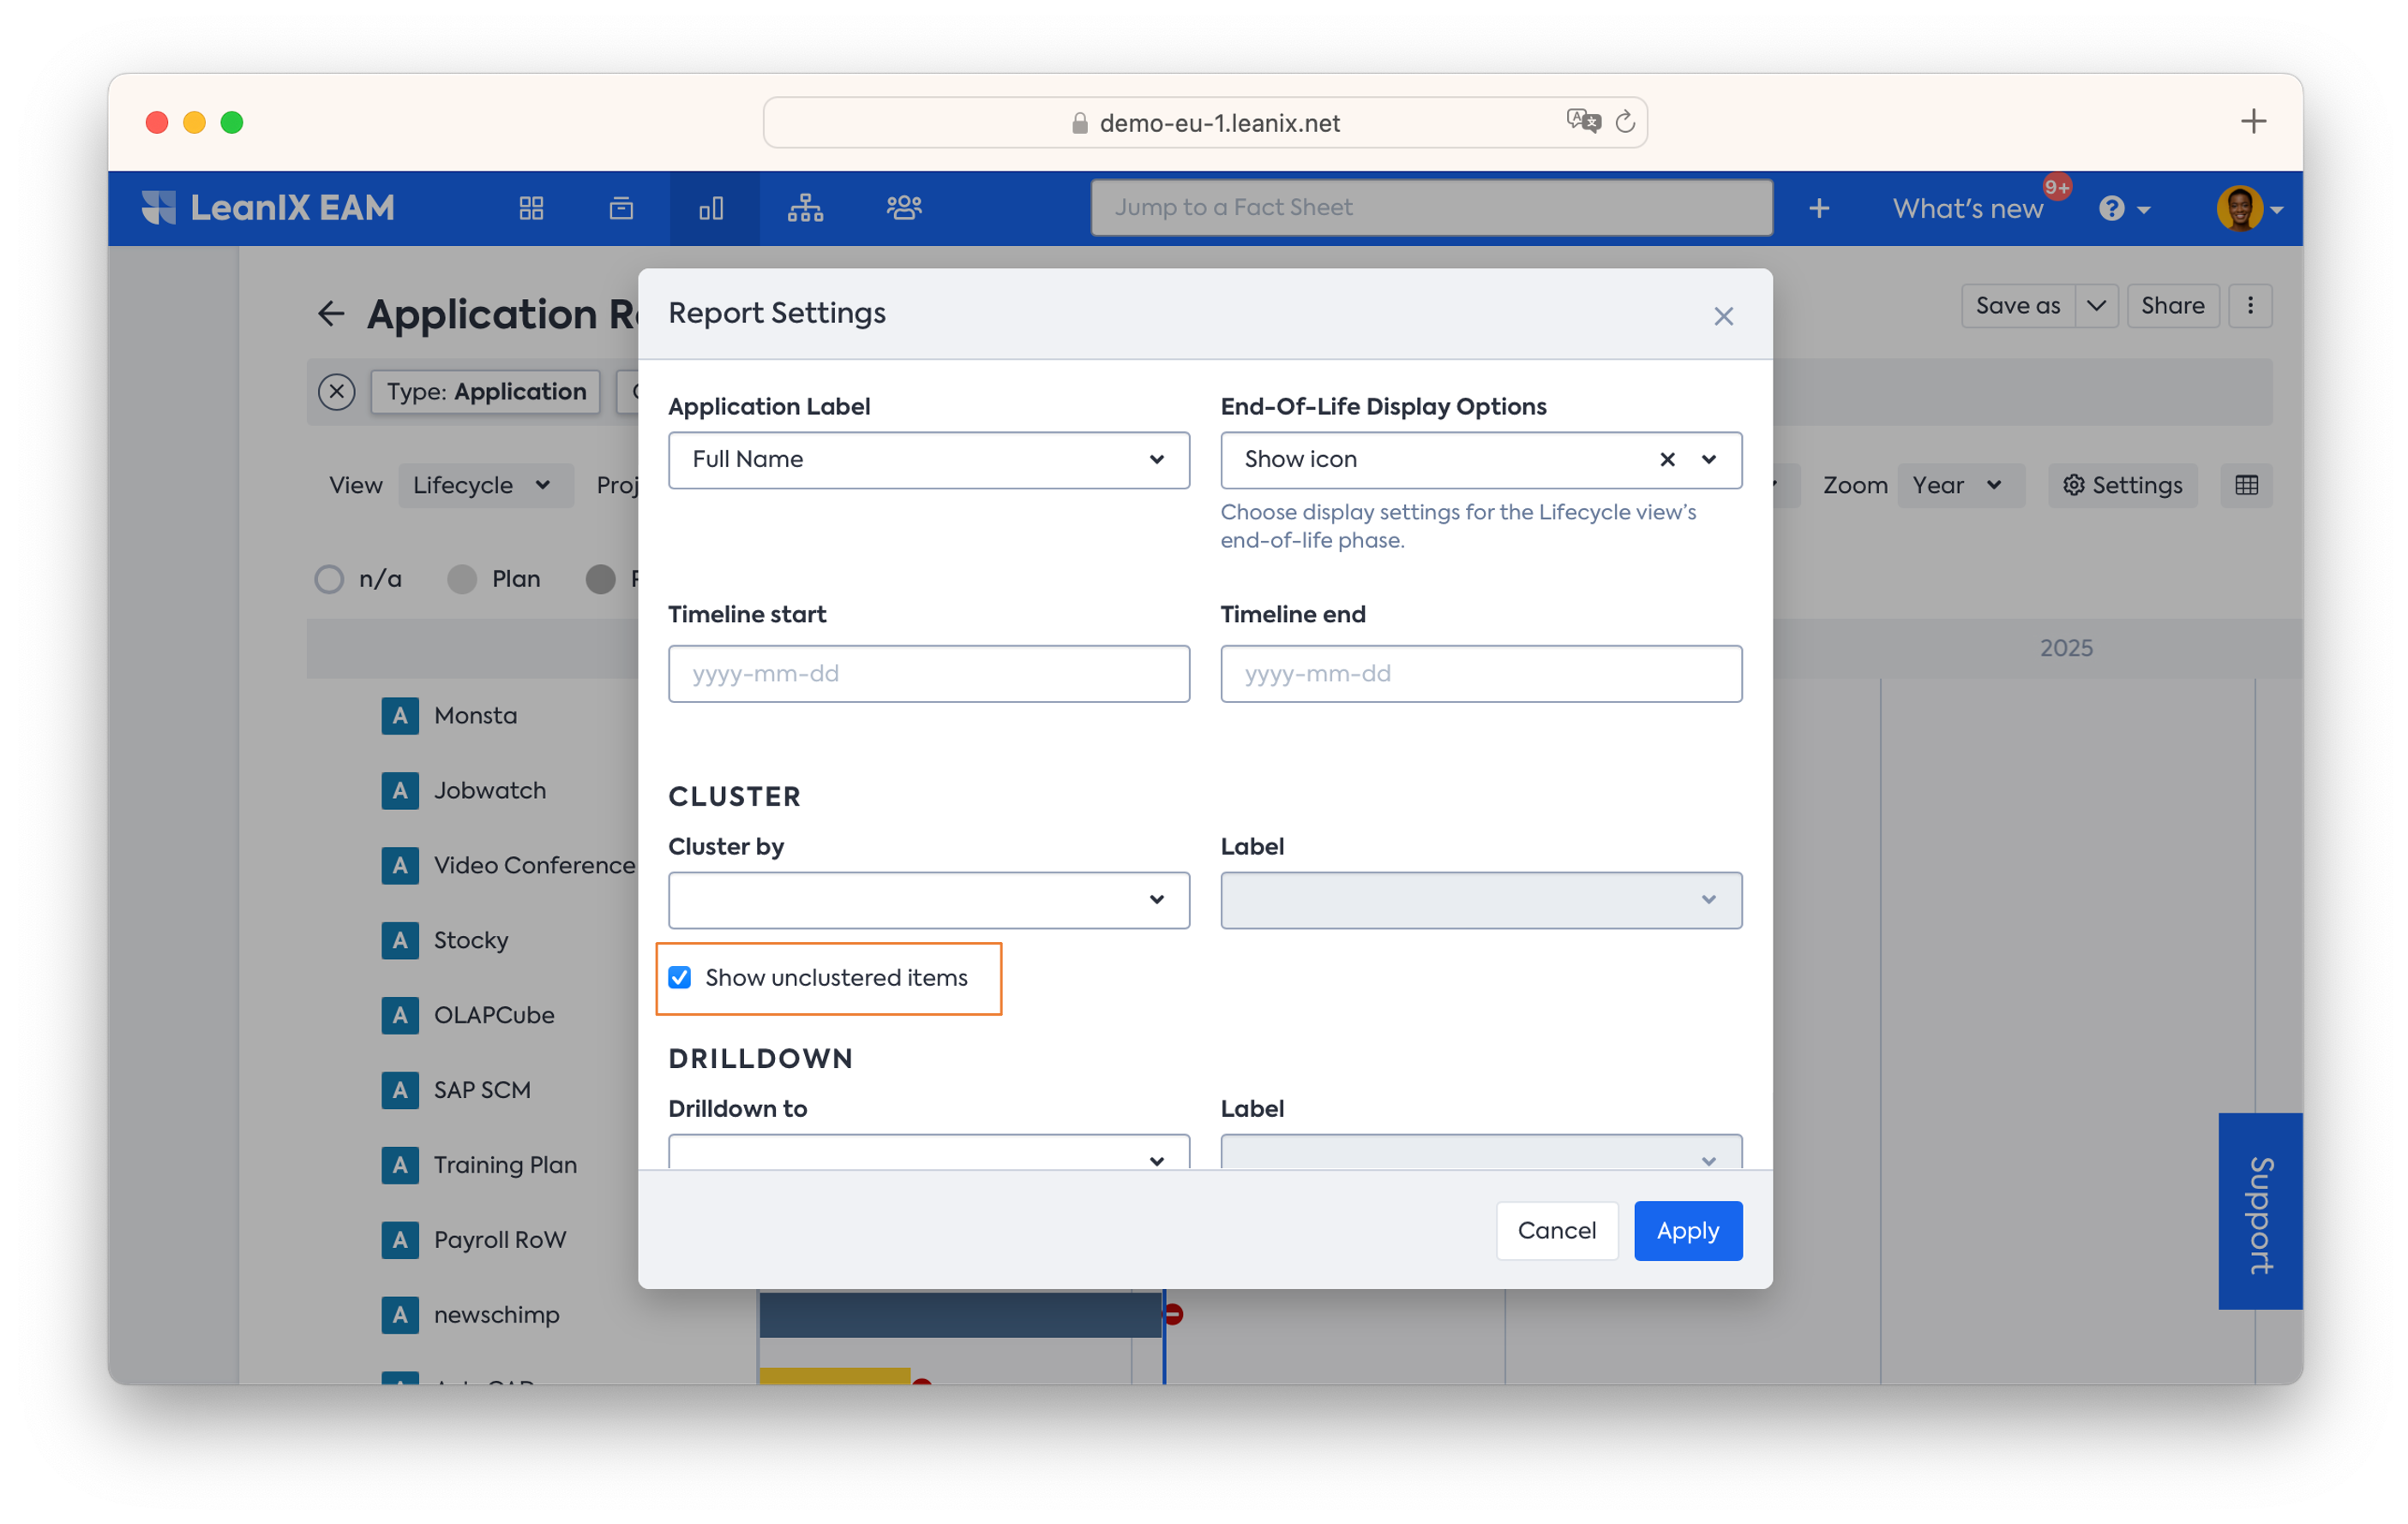
Task: Close the Report Settings dialog
Action: pos(1723,316)
